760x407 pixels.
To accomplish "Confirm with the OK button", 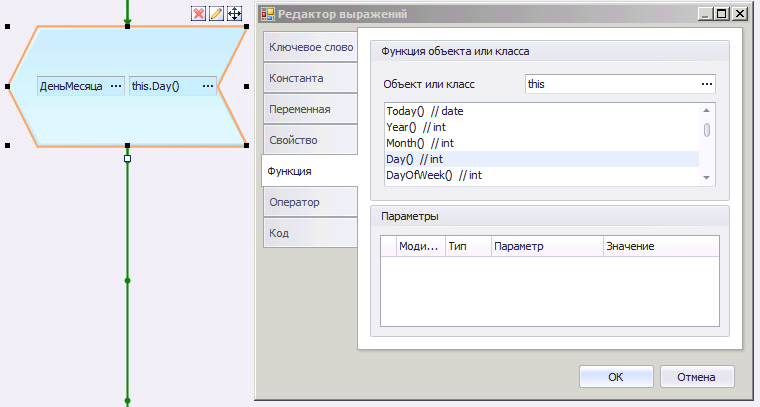I will [x=616, y=377].
